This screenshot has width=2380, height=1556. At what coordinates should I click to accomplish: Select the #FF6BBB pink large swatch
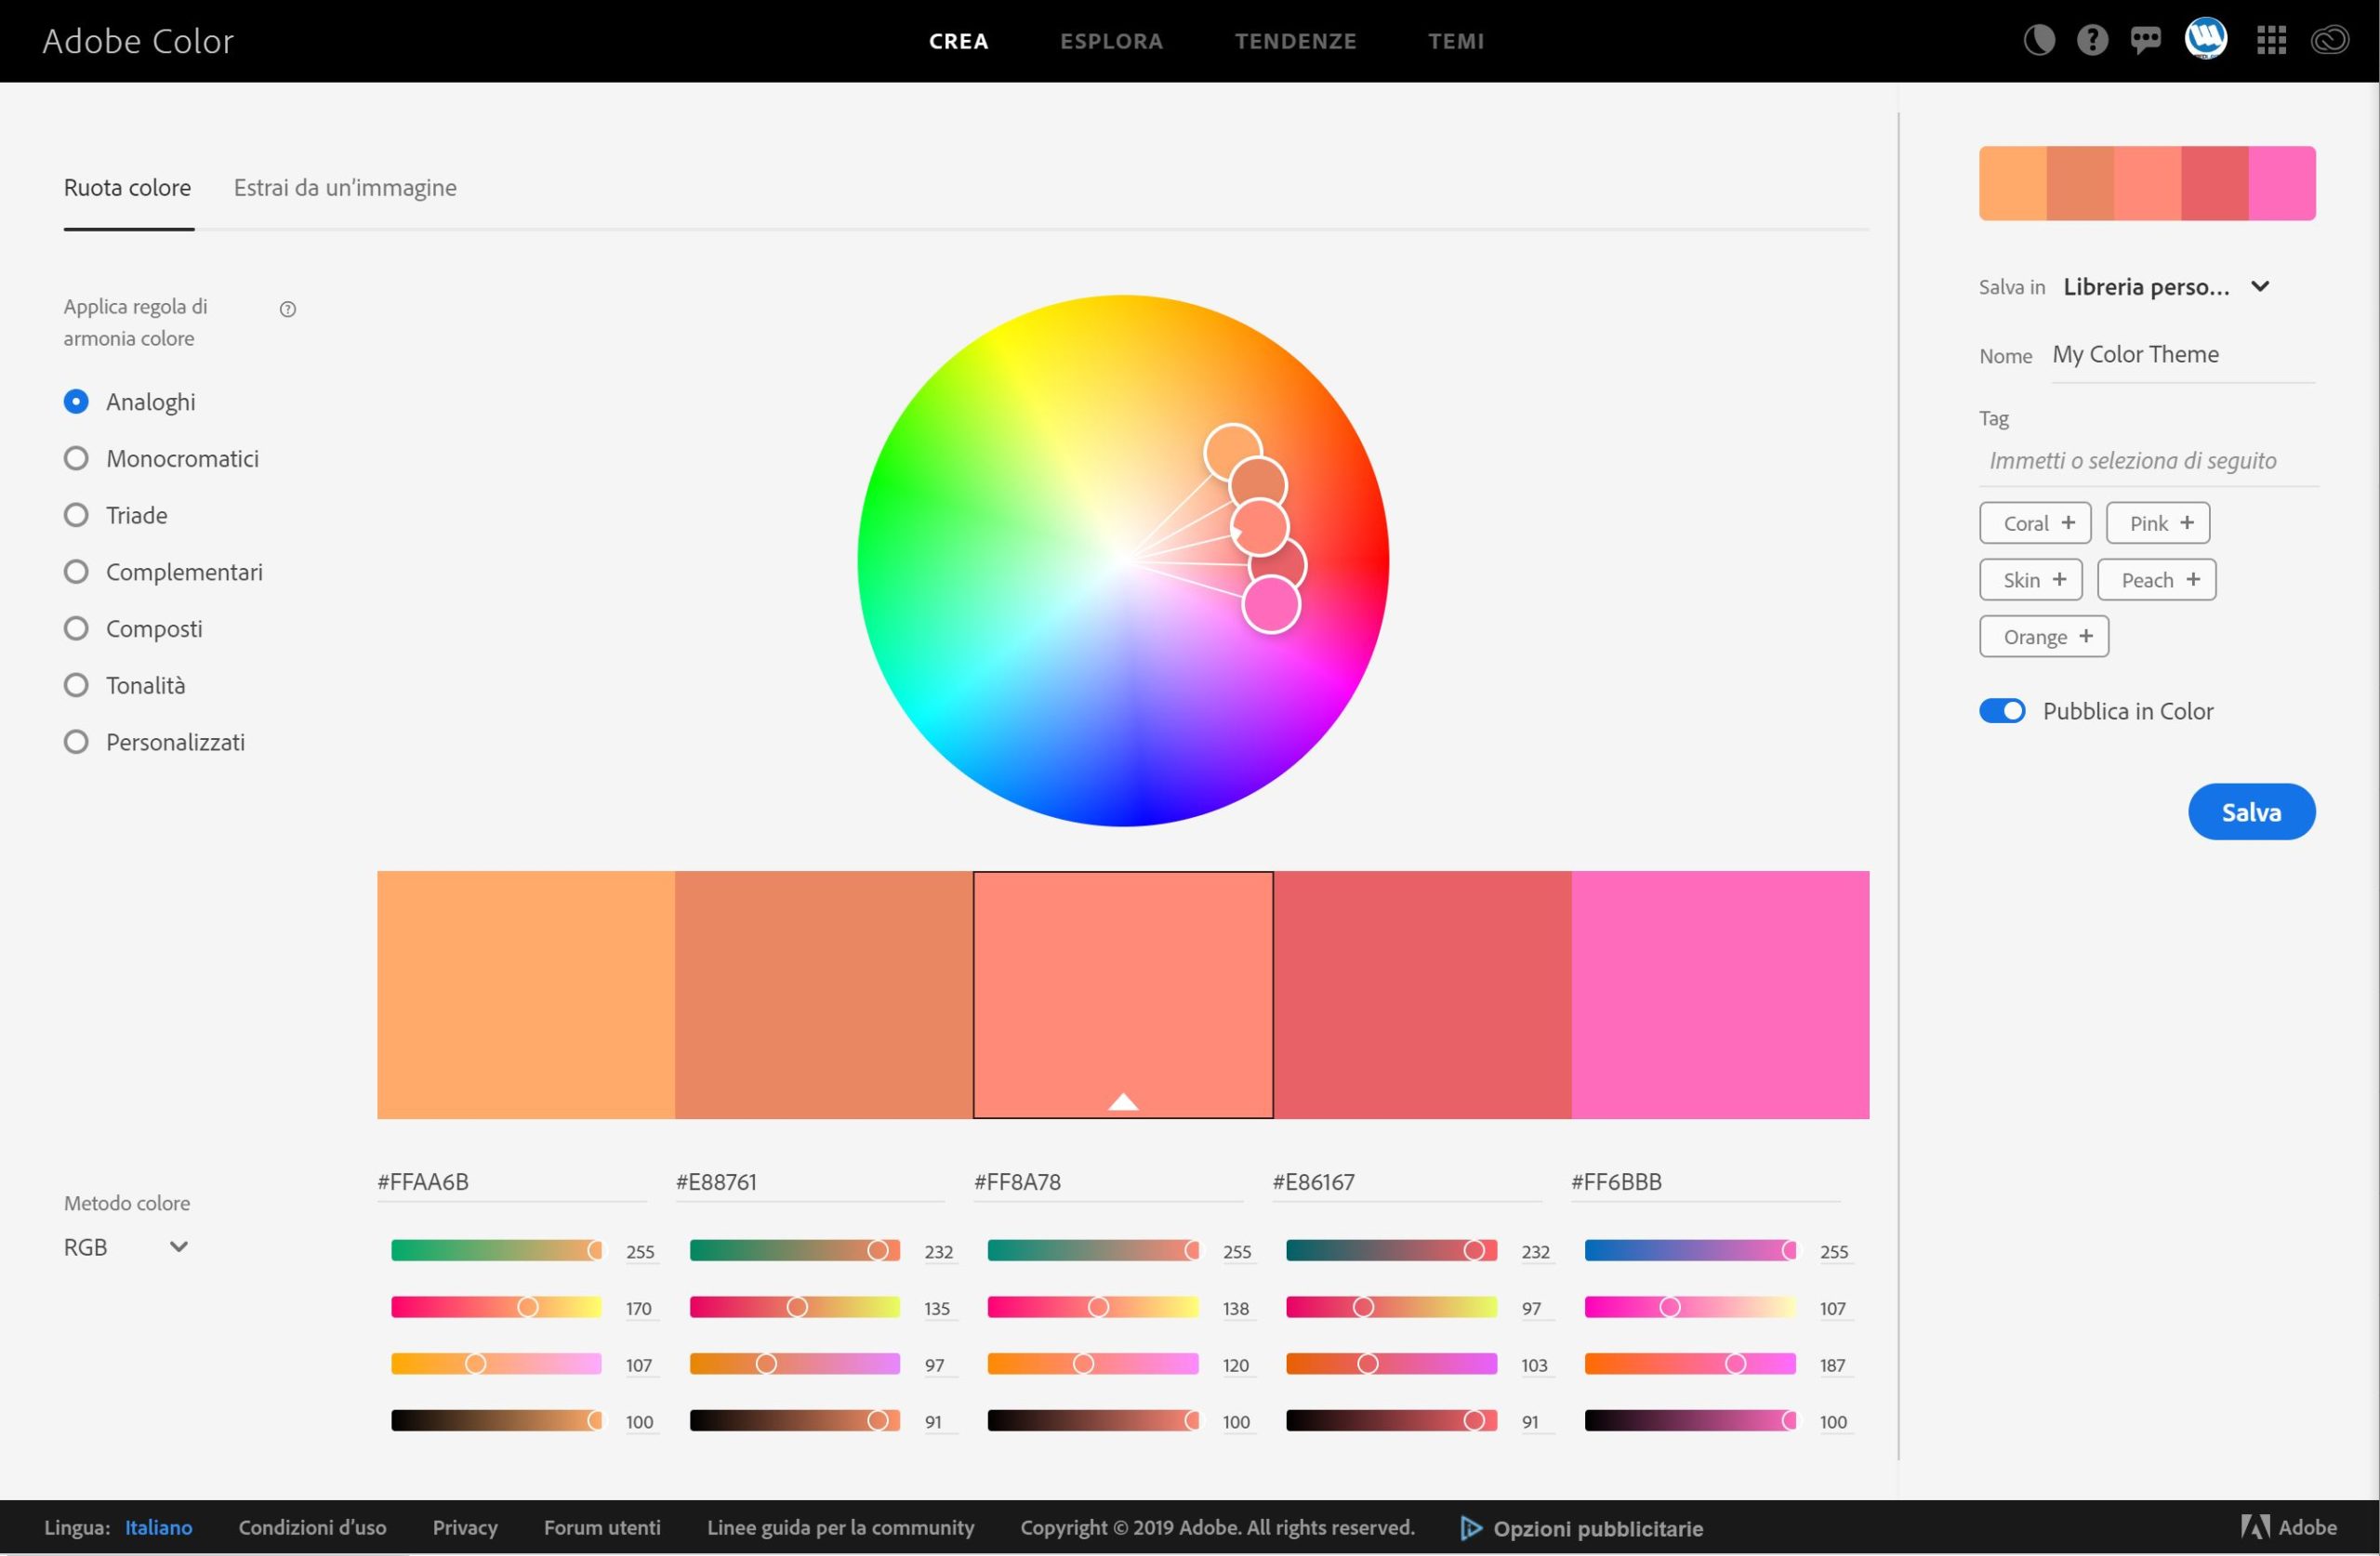1720,995
